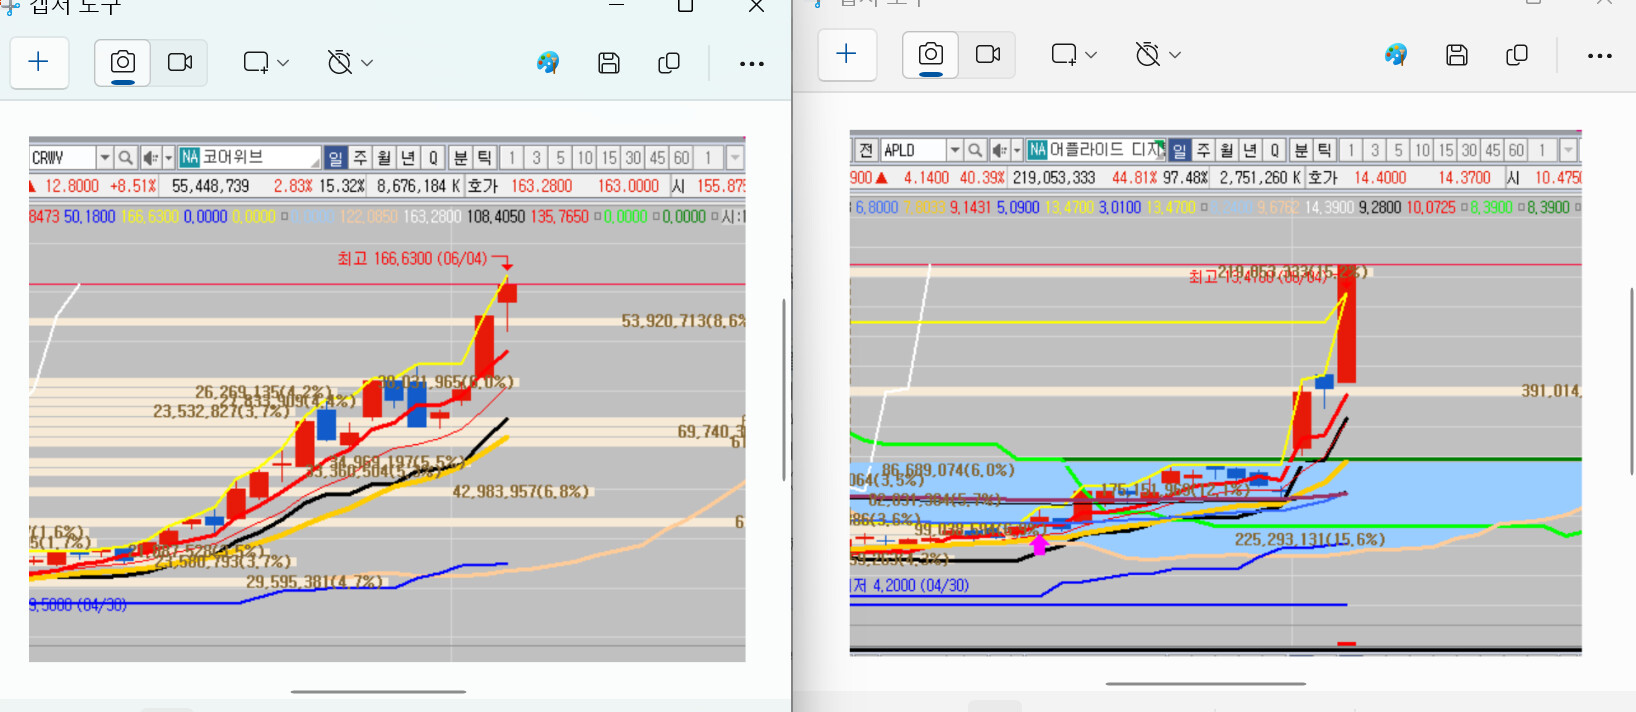Copy the APLD chart snip to clipboard
1636x712 pixels.
pyautogui.click(x=1517, y=55)
